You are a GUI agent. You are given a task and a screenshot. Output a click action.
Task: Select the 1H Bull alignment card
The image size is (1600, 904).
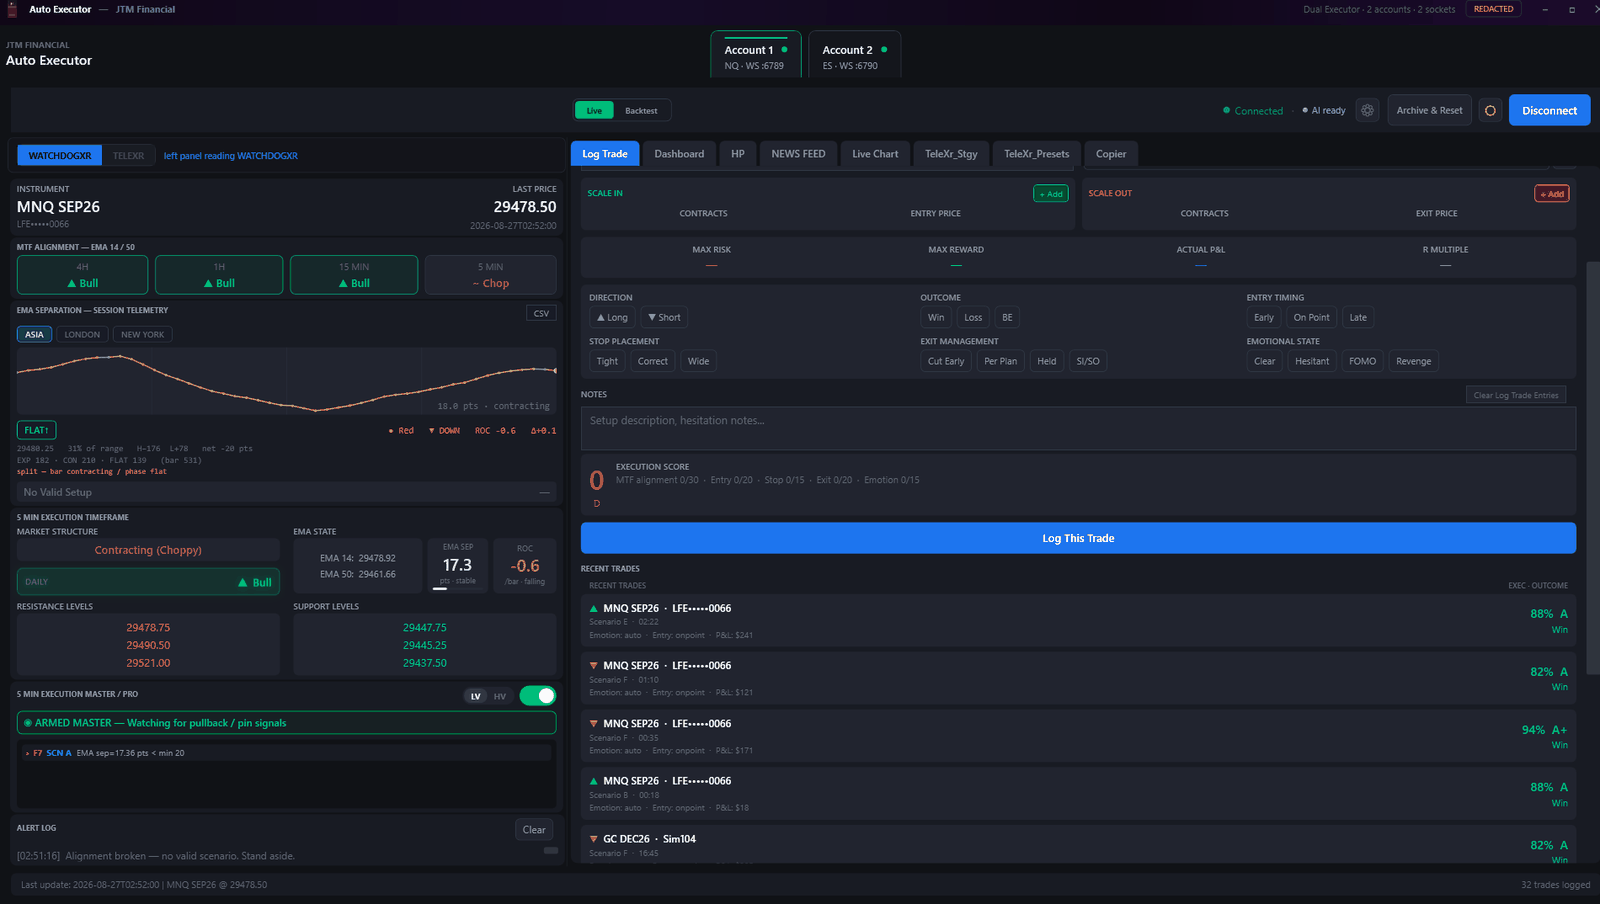[x=219, y=275]
